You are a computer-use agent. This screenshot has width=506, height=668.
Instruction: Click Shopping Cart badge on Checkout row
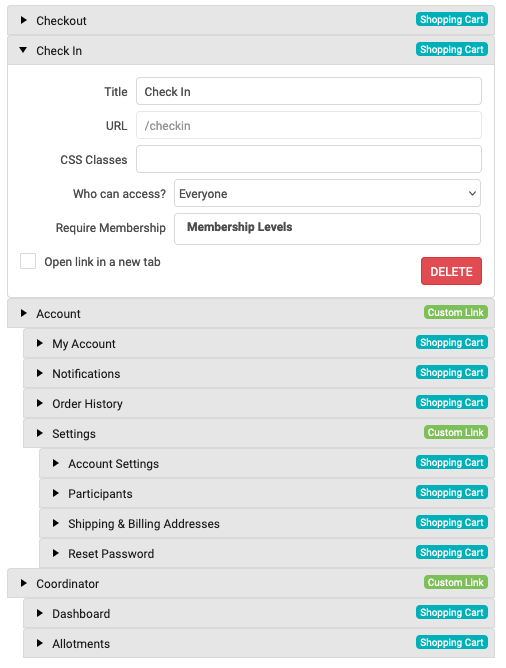(x=451, y=20)
